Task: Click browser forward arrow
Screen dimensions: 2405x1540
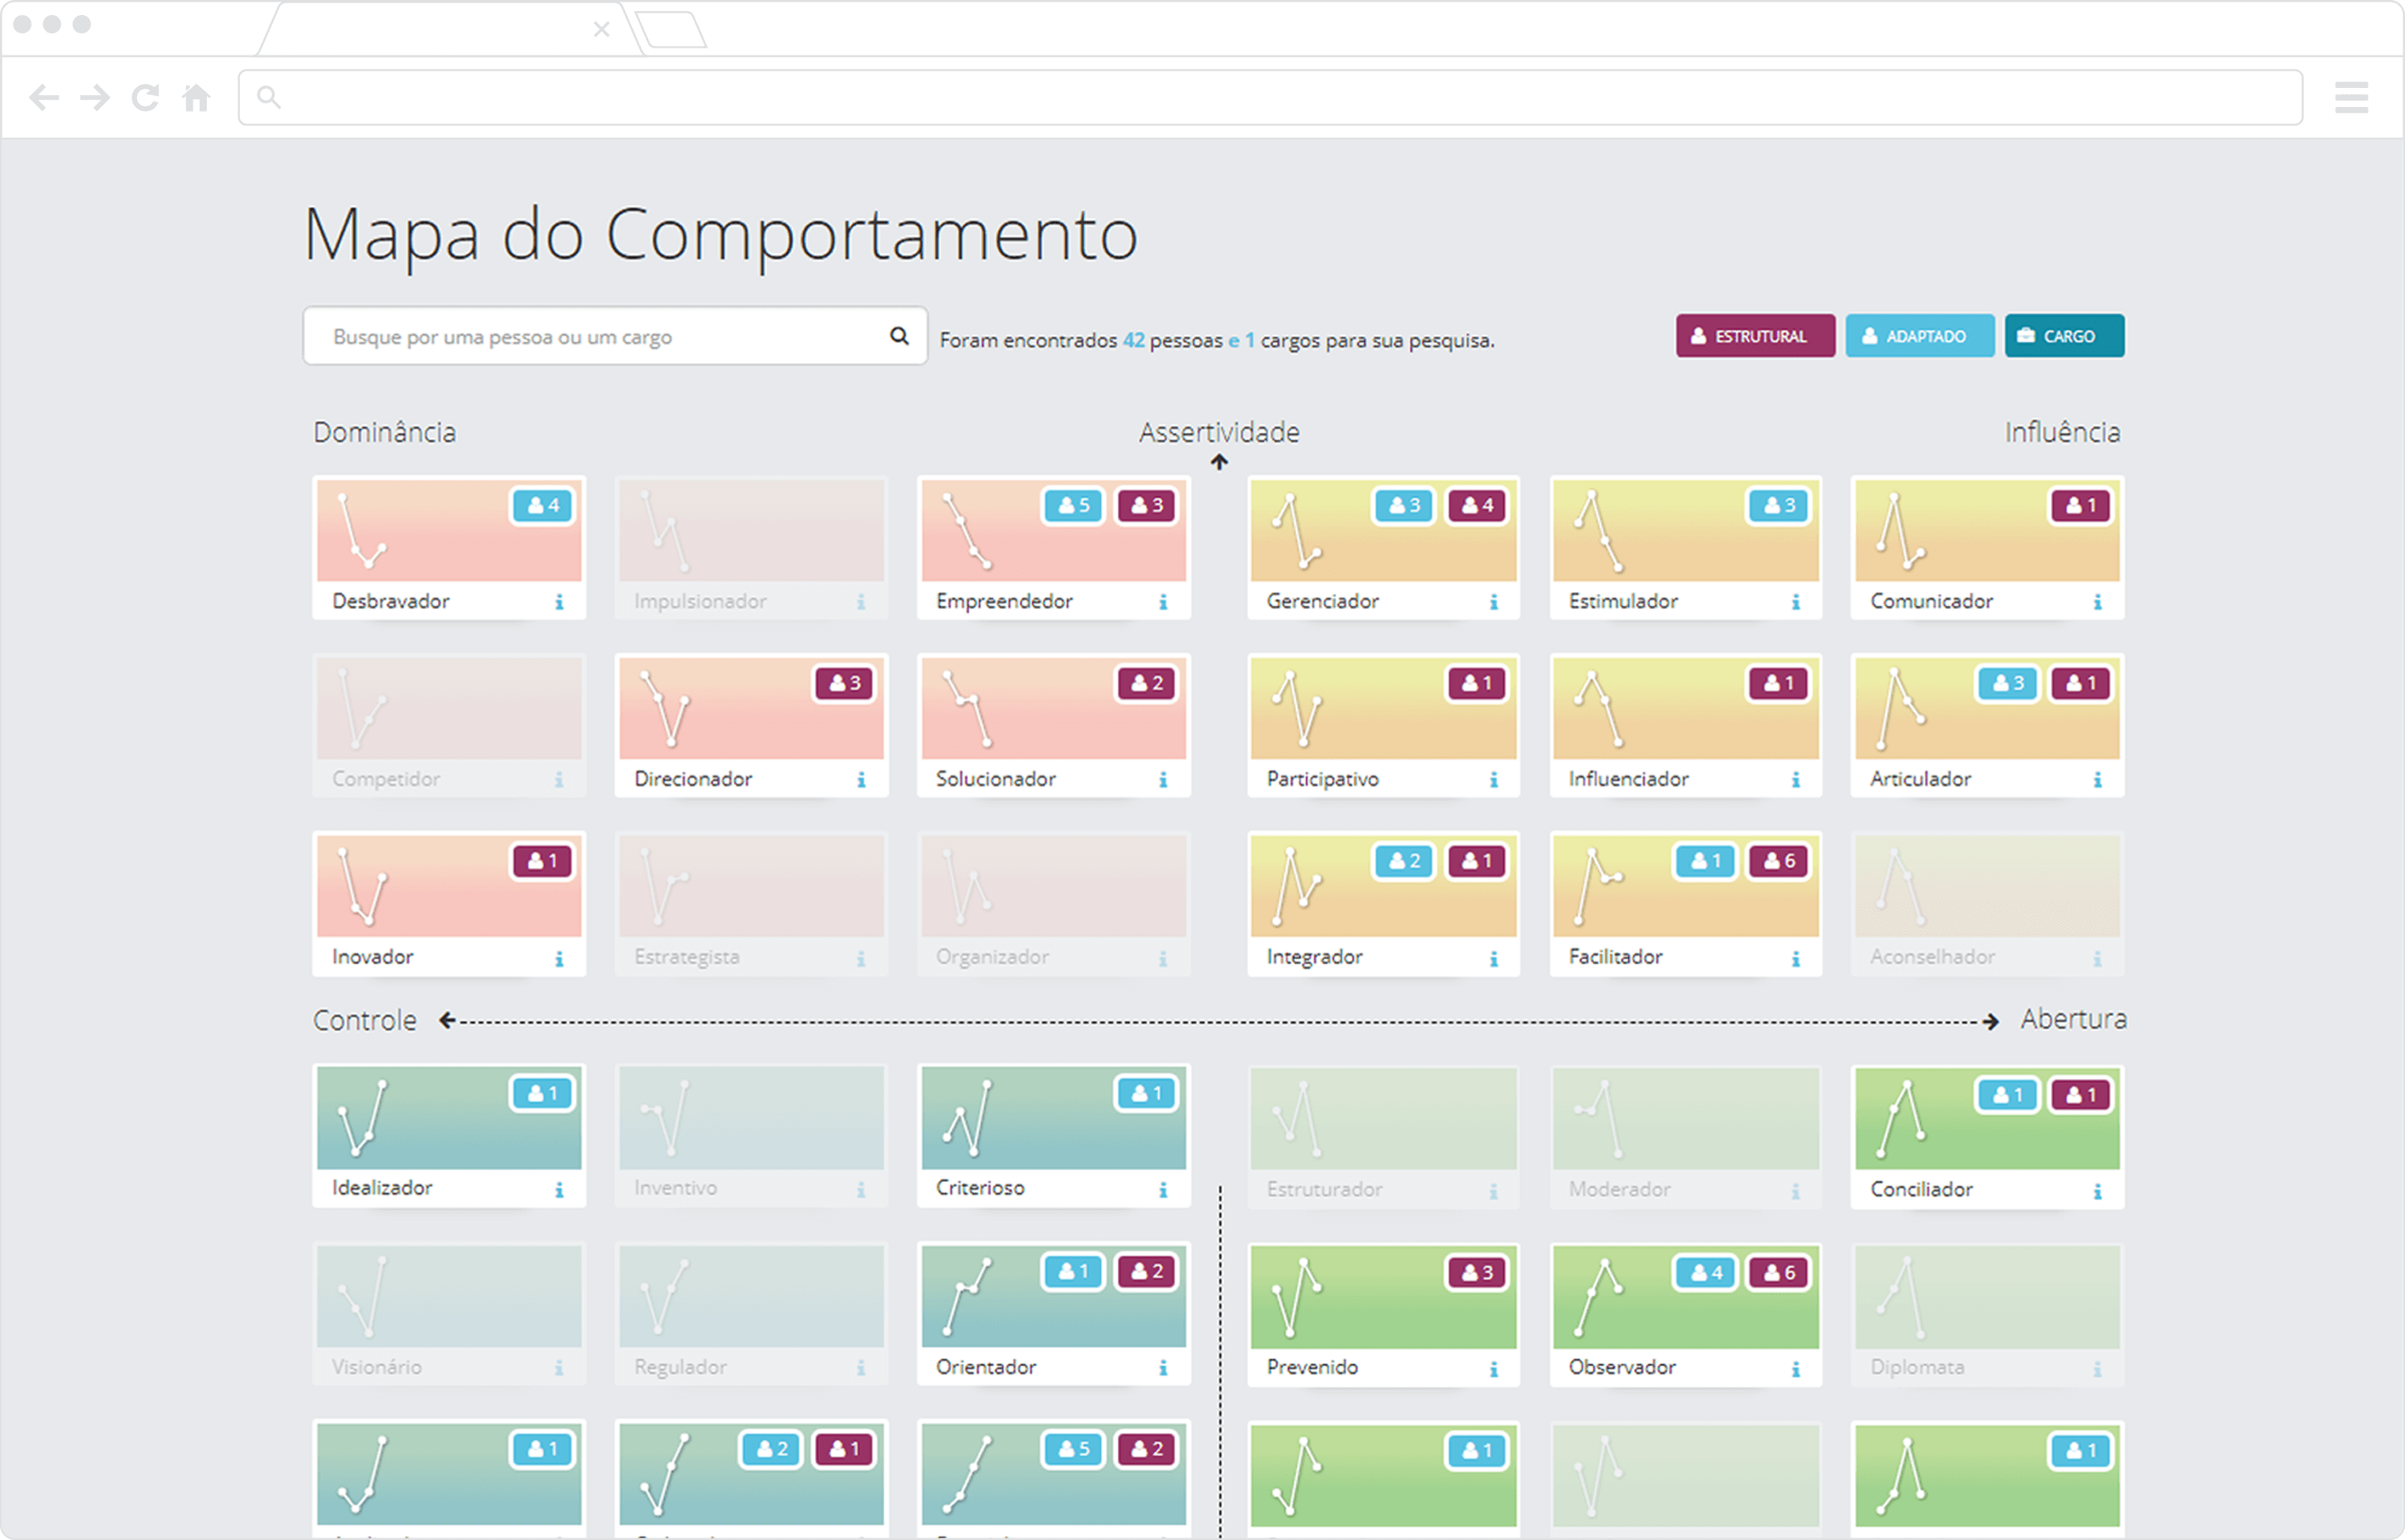Action: pyautogui.click(x=95, y=97)
